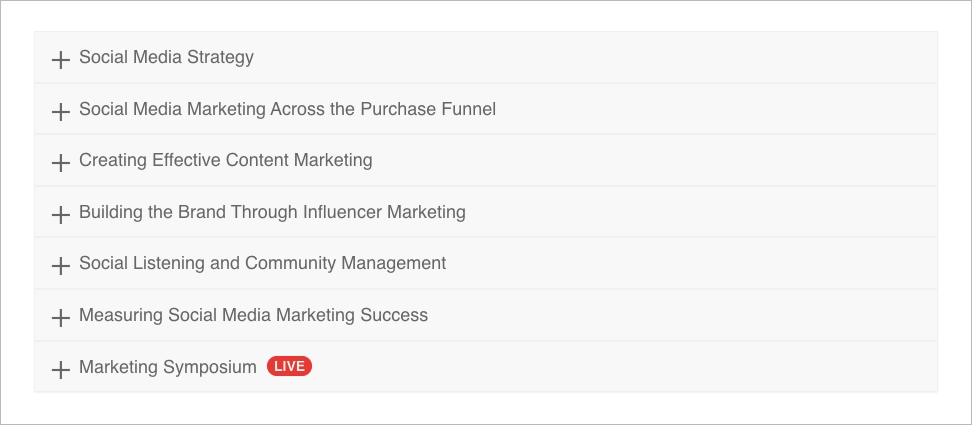Screen dimensions: 972x425
Task: Click plus icon for Social Listening section
Action: pos(60,265)
